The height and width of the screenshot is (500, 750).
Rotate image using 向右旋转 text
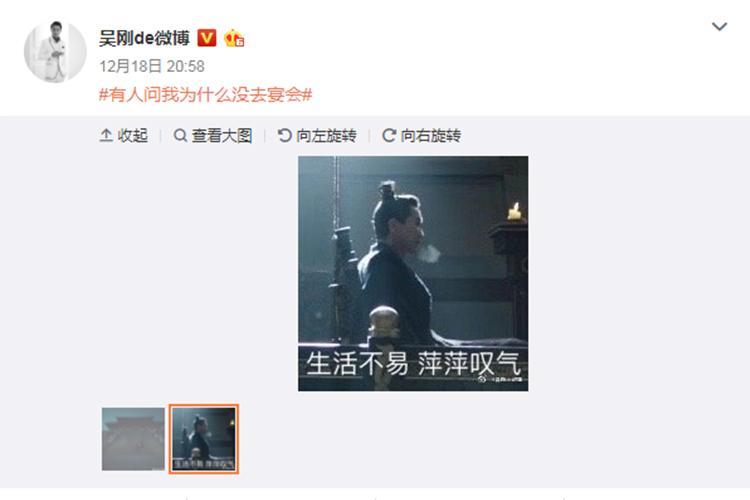430,135
